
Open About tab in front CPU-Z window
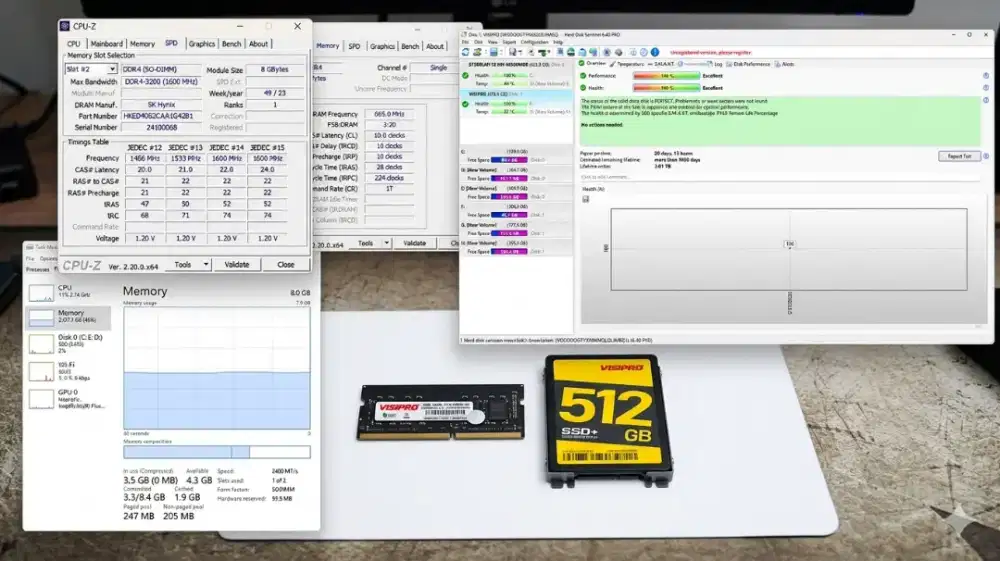(x=258, y=44)
